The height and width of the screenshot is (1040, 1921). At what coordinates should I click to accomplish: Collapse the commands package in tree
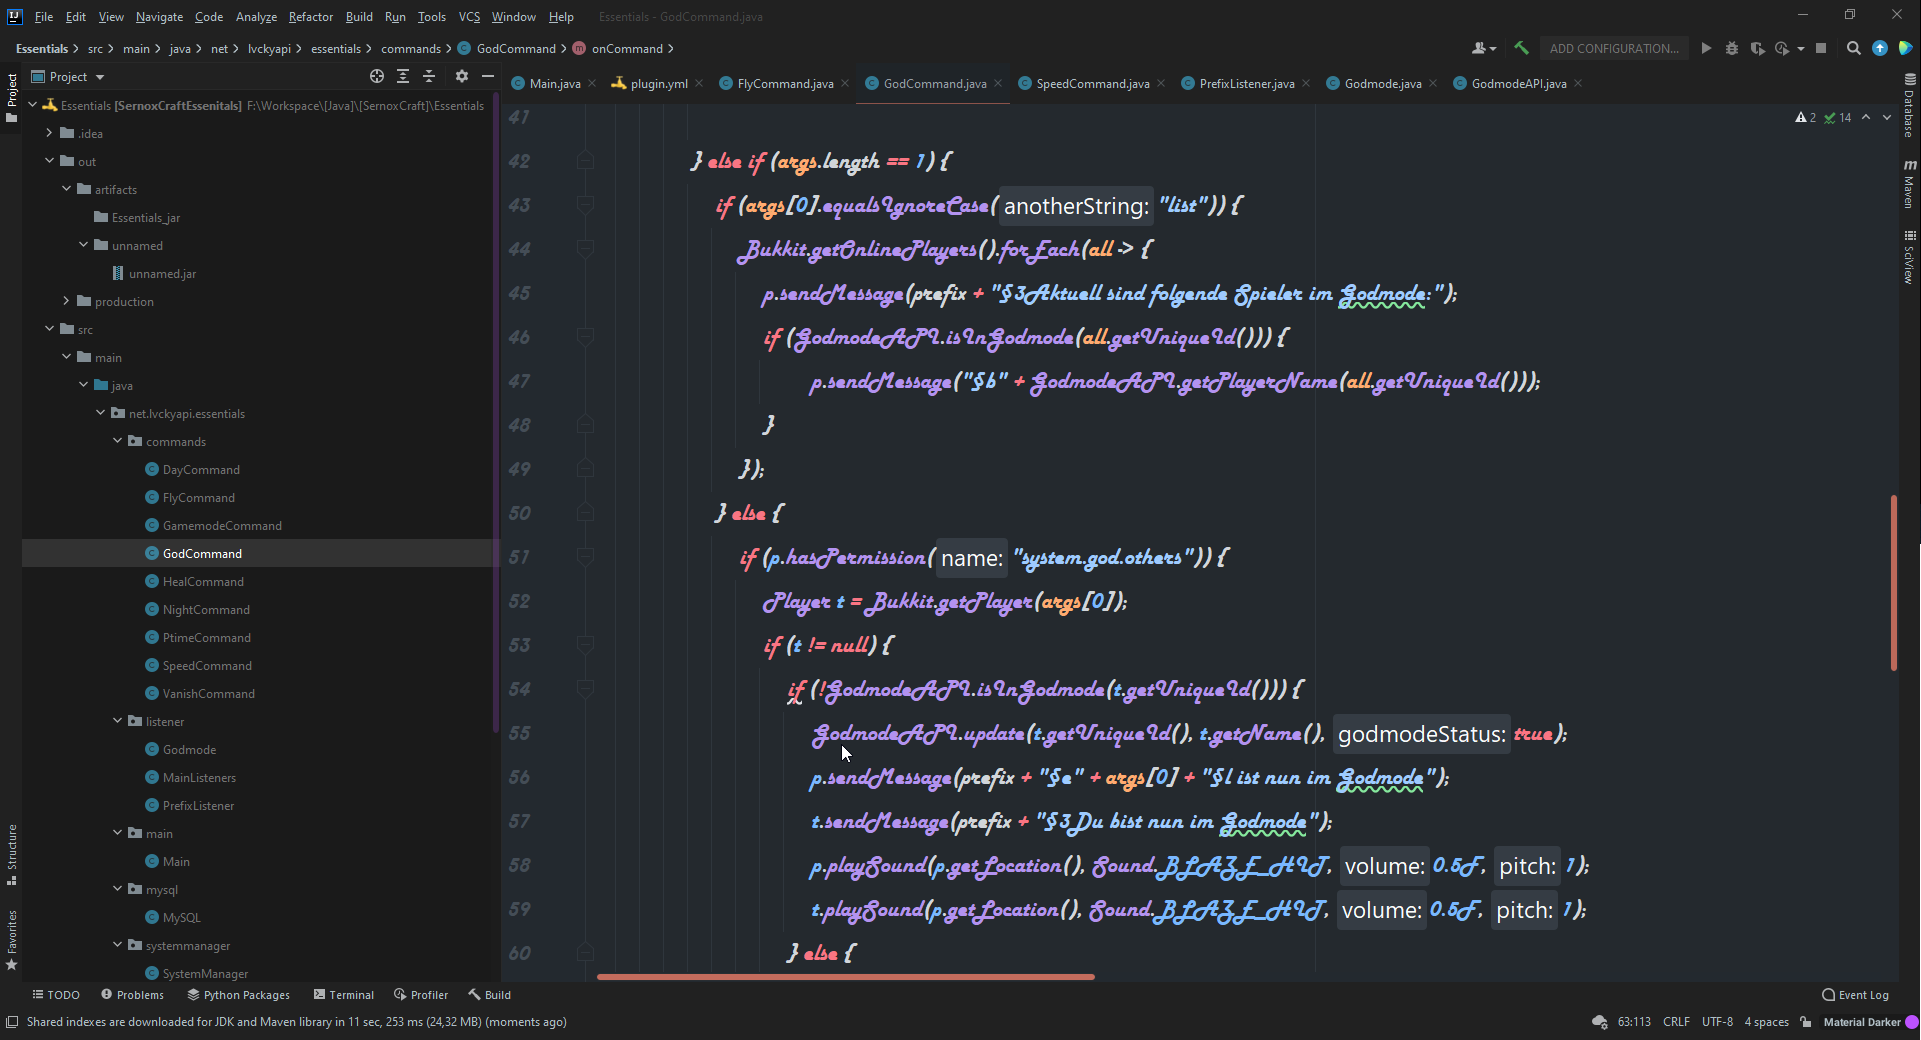pyautogui.click(x=118, y=441)
